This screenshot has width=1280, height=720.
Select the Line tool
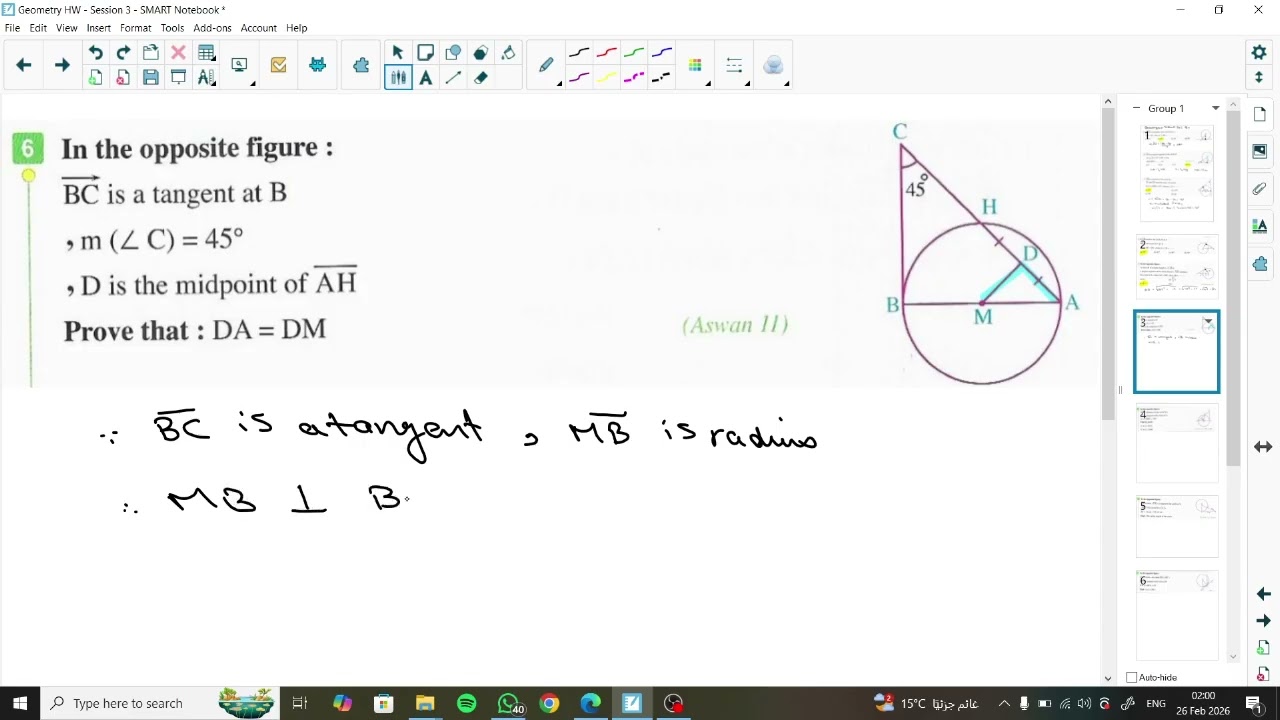(x=453, y=77)
